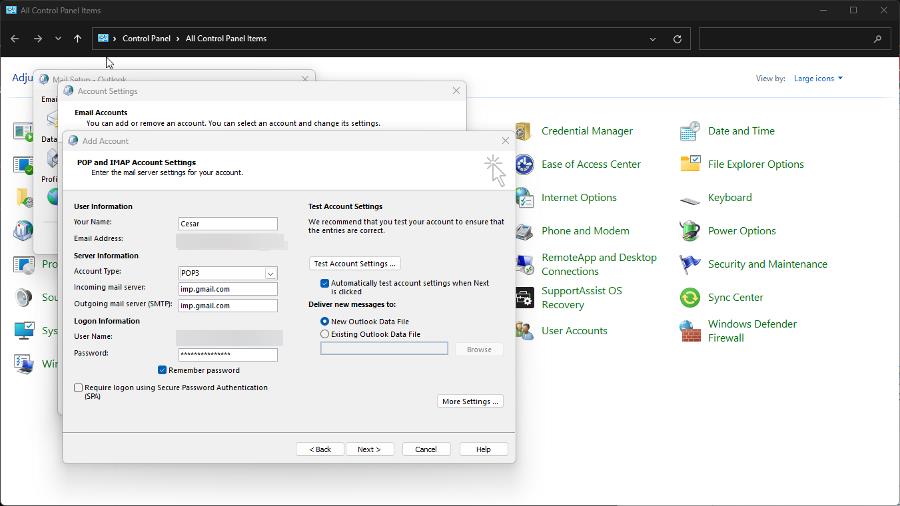Viewport: 900px width, 506px height.
Task: Click Control Panel breadcrumb
Action: pyautogui.click(x=146, y=38)
